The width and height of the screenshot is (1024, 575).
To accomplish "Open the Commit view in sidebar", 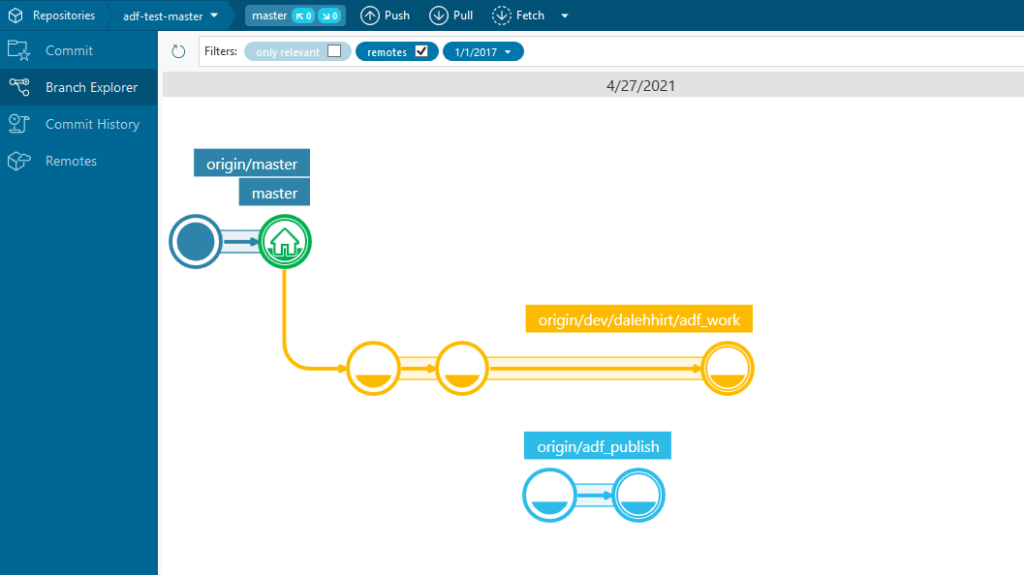I will coord(69,50).
